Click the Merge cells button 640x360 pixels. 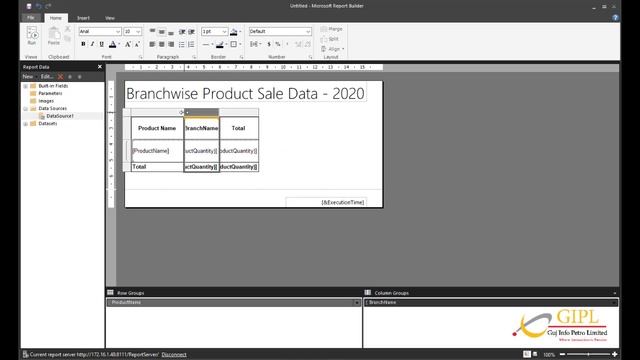pyautogui.click(x=331, y=29)
